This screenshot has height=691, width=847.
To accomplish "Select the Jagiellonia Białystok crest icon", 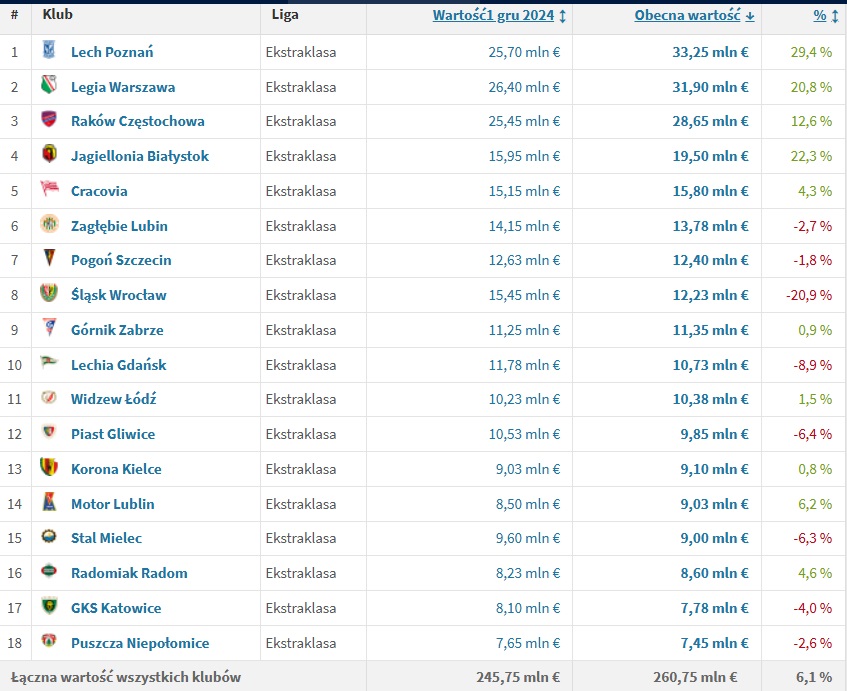I will click(x=49, y=155).
